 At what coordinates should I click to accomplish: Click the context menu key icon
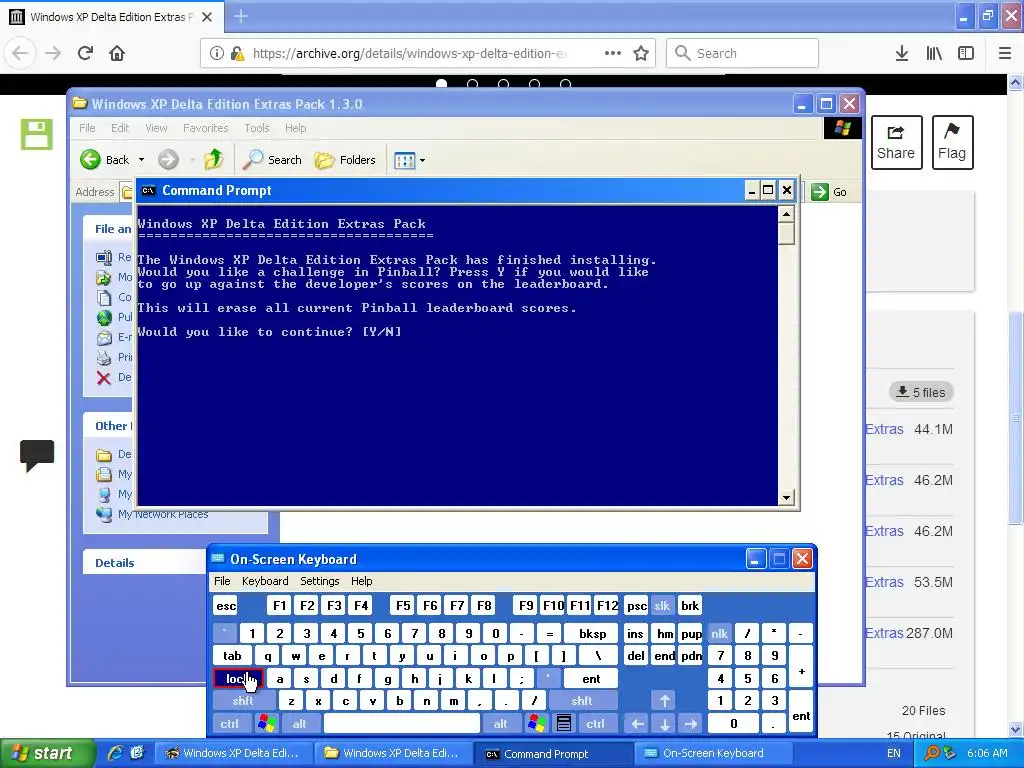pyautogui.click(x=564, y=724)
